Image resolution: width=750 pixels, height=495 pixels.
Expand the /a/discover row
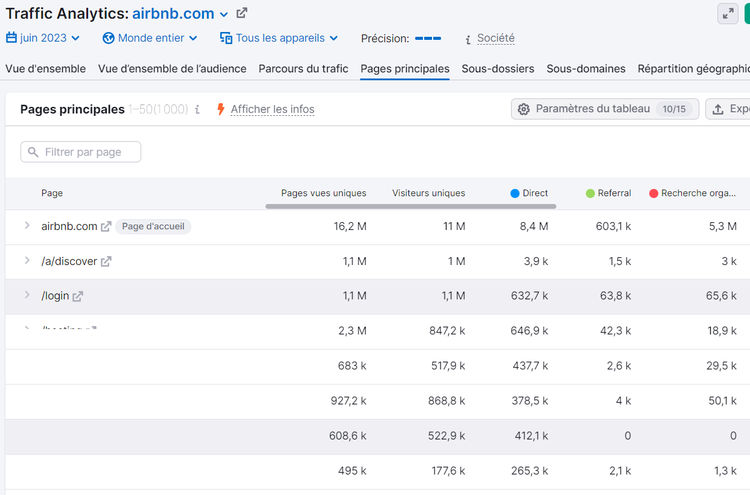click(x=27, y=260)
